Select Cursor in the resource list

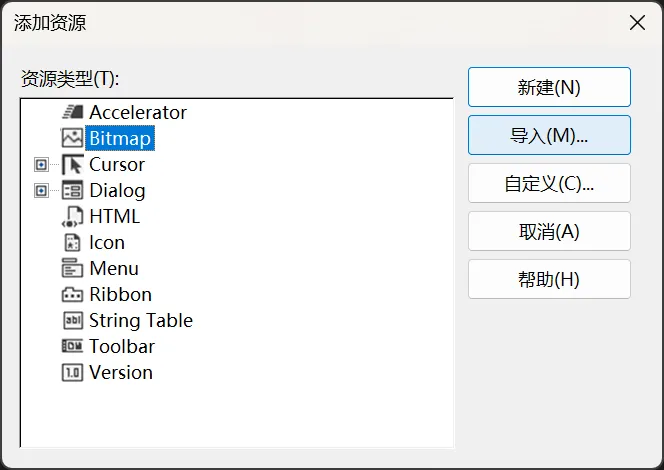pyautogui.click(x=117, y=165)
